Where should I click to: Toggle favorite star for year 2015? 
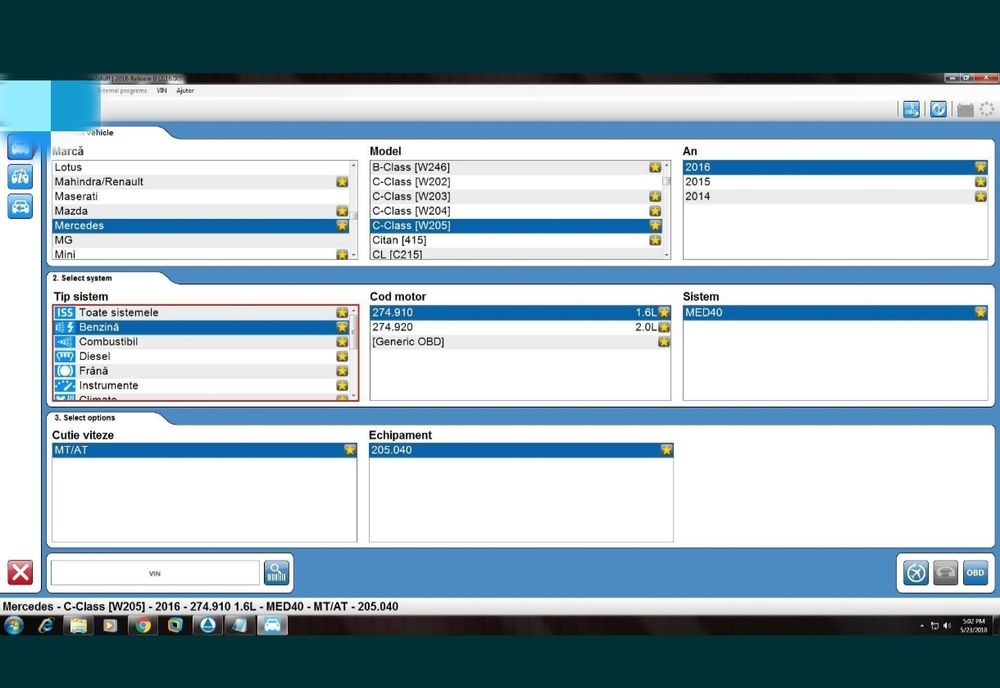pos(980,182)
